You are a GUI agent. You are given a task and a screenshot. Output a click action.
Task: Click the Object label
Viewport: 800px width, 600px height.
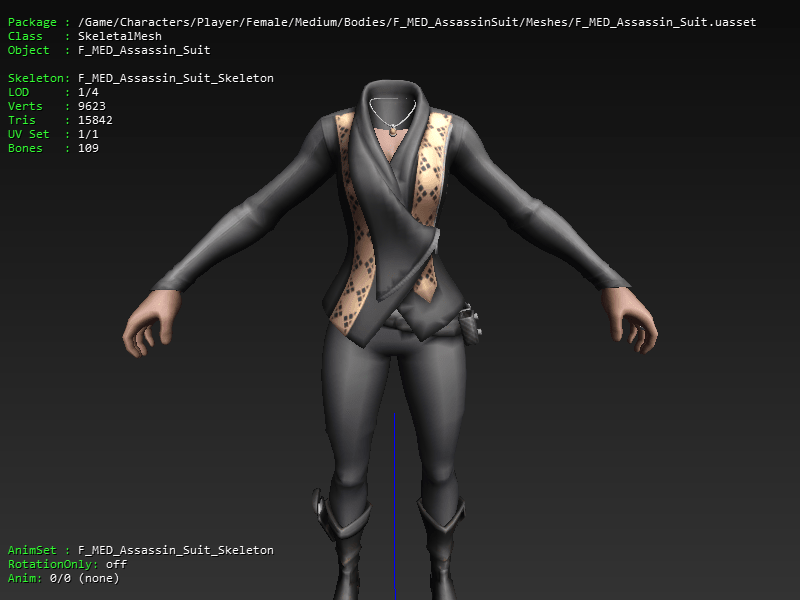click(x=29, y=50)
